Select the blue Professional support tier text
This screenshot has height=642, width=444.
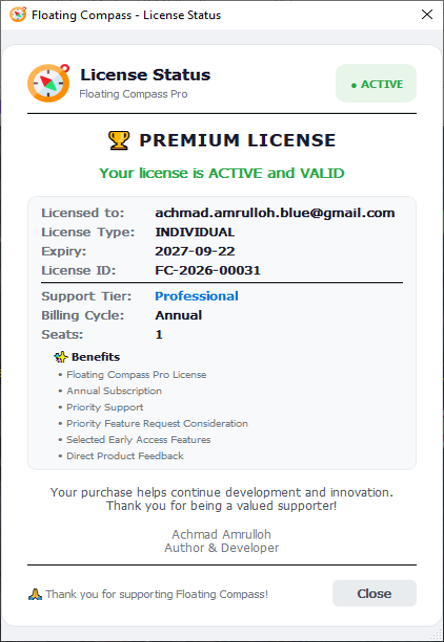(x=197, y=296)
